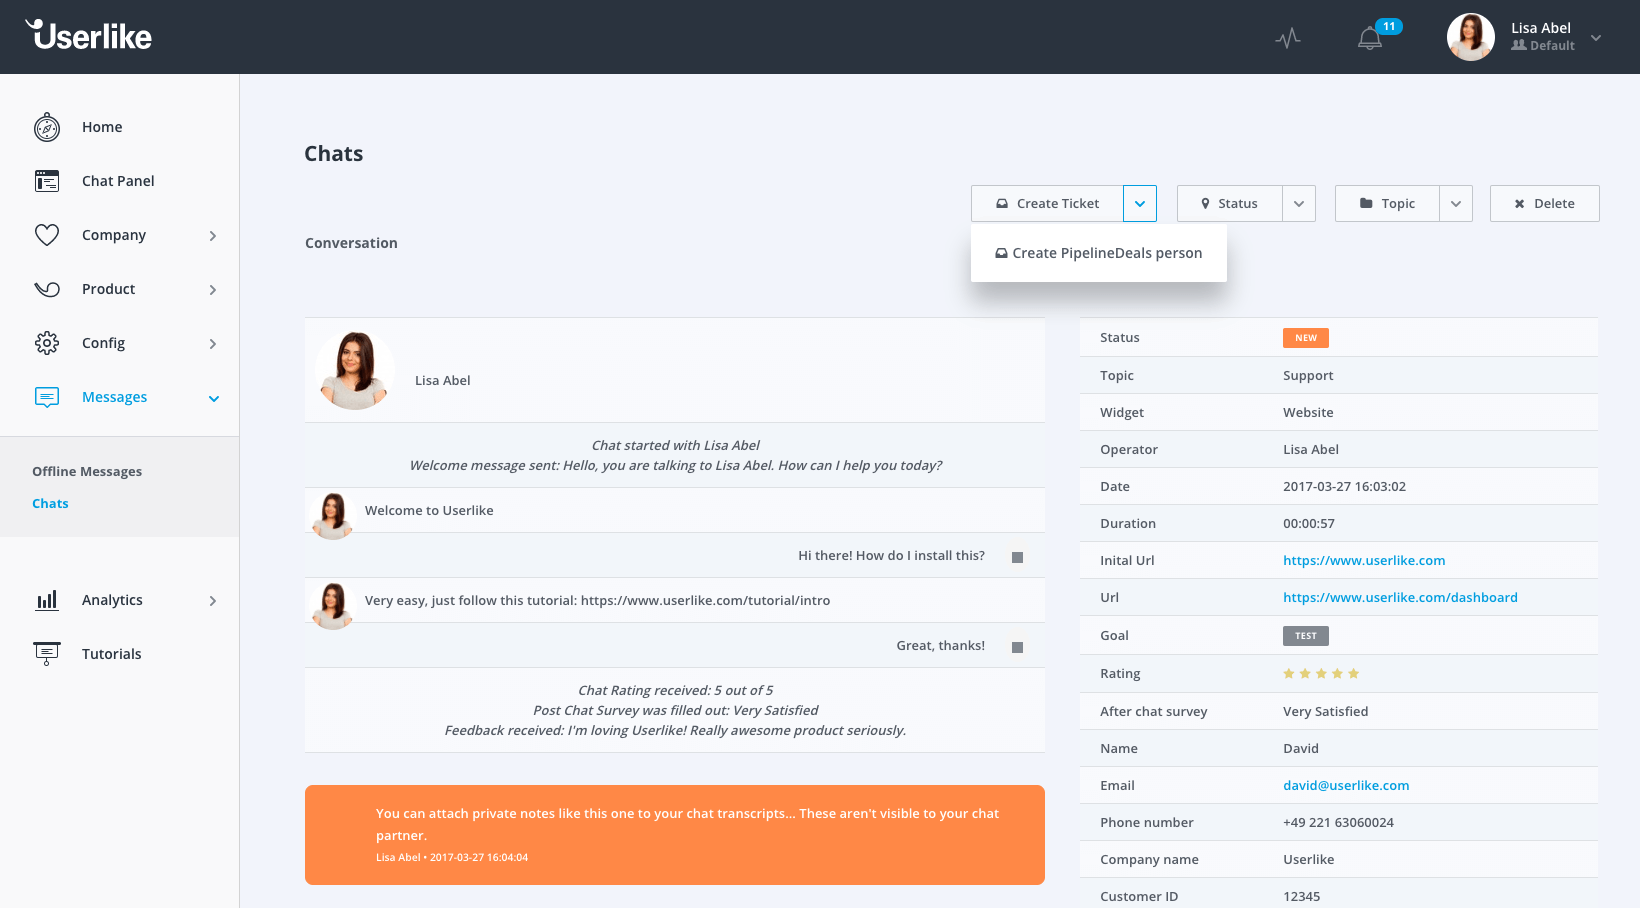This screenshot has width=1640, height=908.
Task: Open the activity pulse icon
Action: [x=1288, y=38]
